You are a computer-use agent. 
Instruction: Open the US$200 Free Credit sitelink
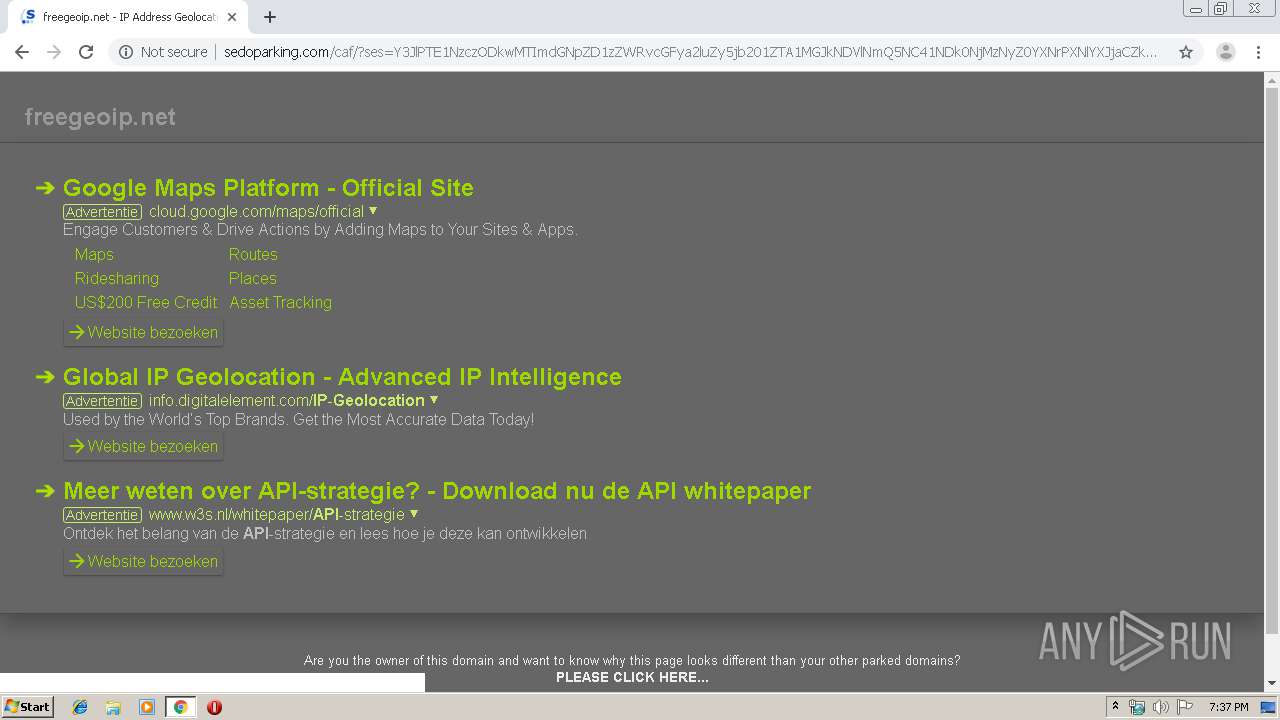click(146, 303)
